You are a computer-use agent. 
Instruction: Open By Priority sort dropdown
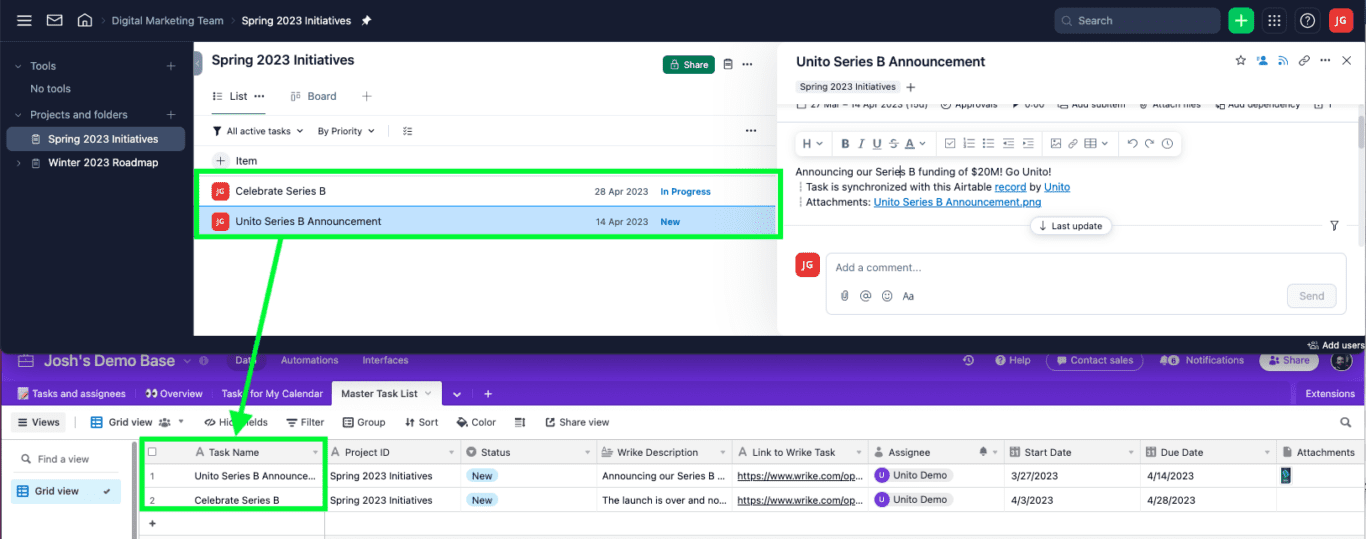[x=346, y=131]
